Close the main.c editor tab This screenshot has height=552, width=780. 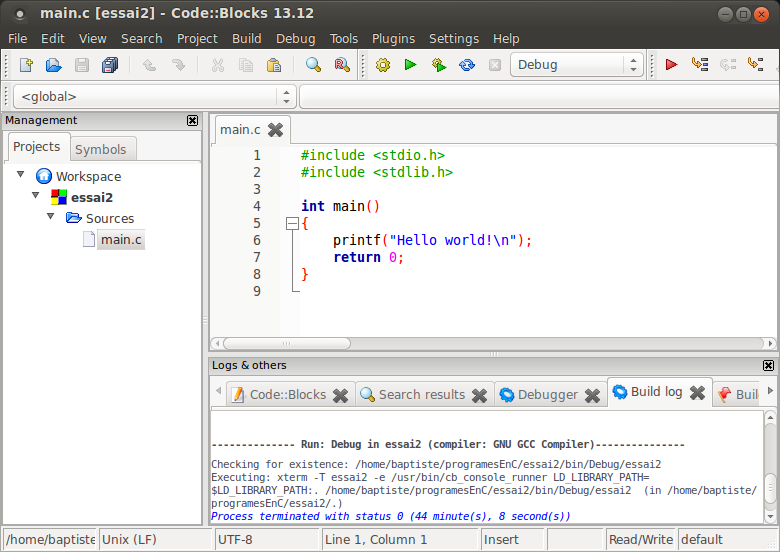(275, 130)
